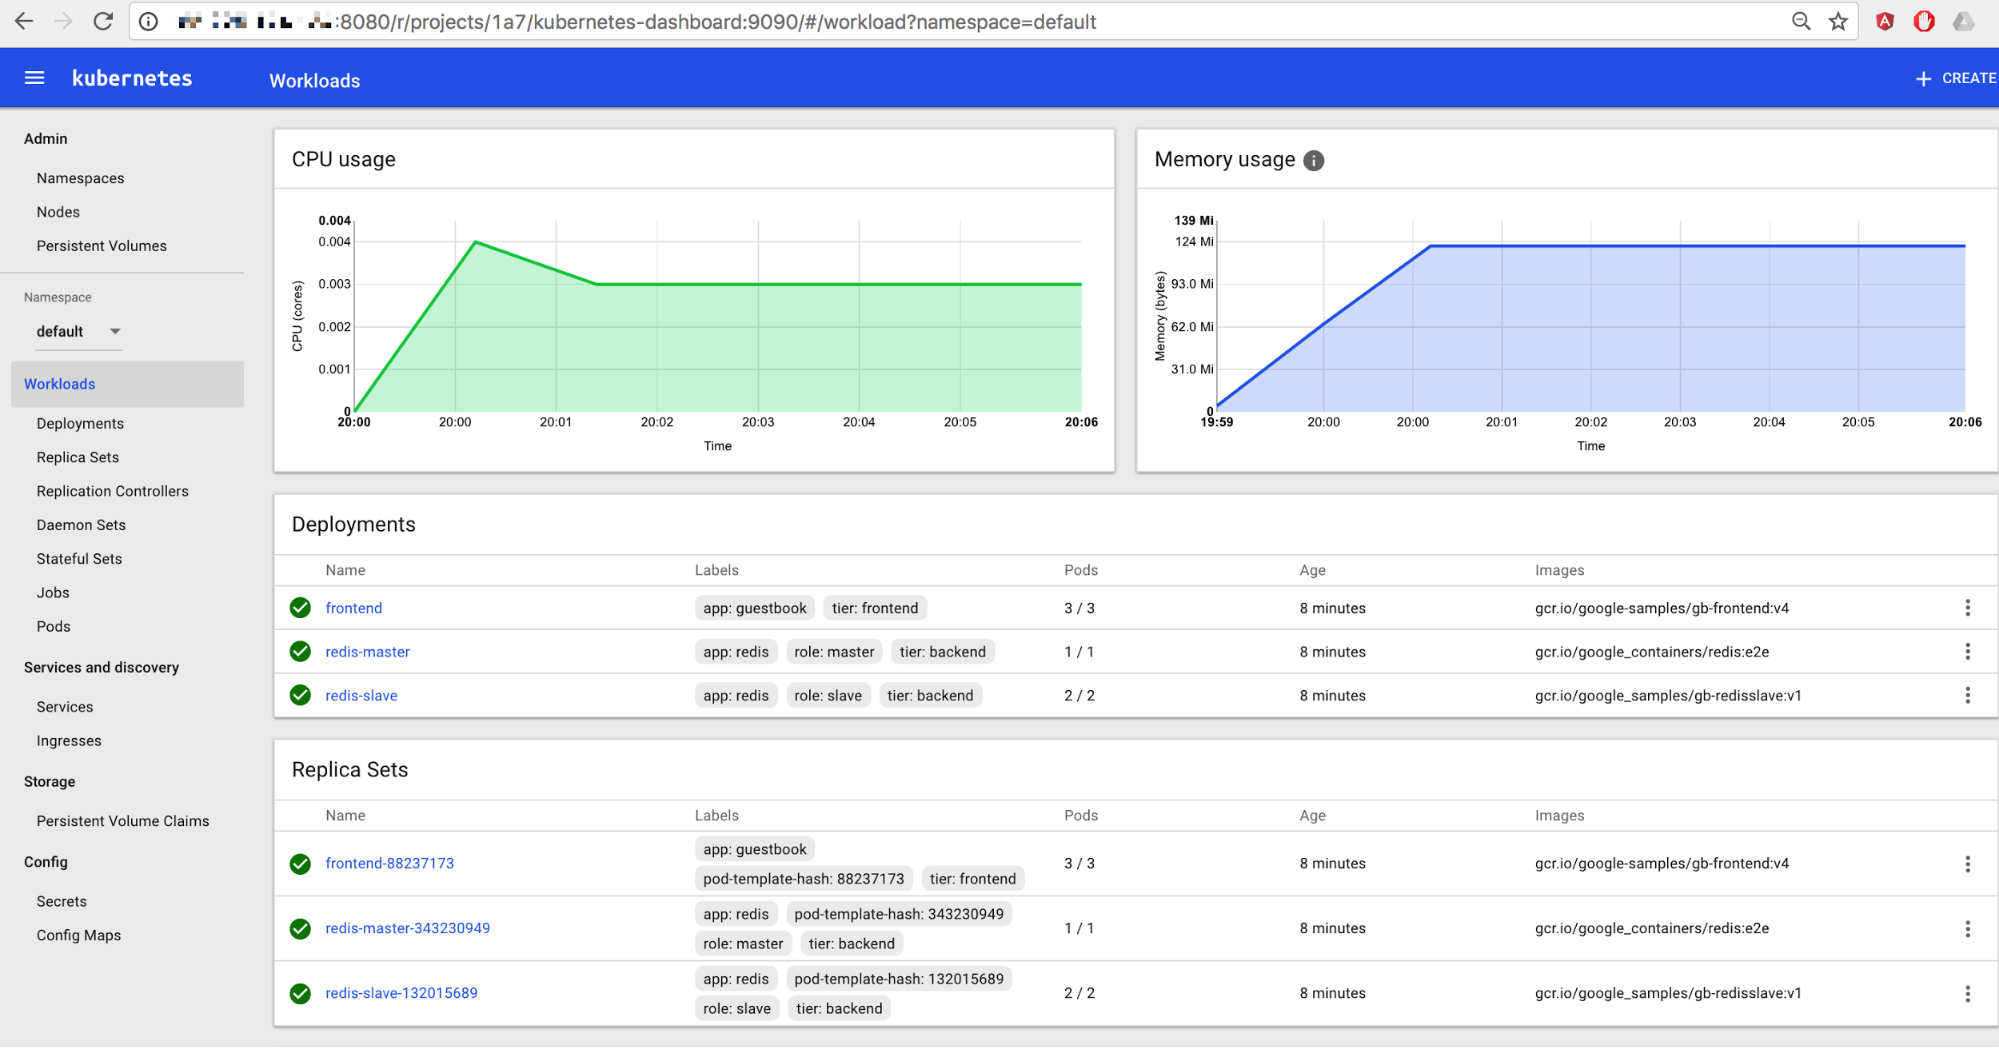Click the zoom magnifier icon in address bar
1999x1048 pixels.
[x=1801, y=21]
